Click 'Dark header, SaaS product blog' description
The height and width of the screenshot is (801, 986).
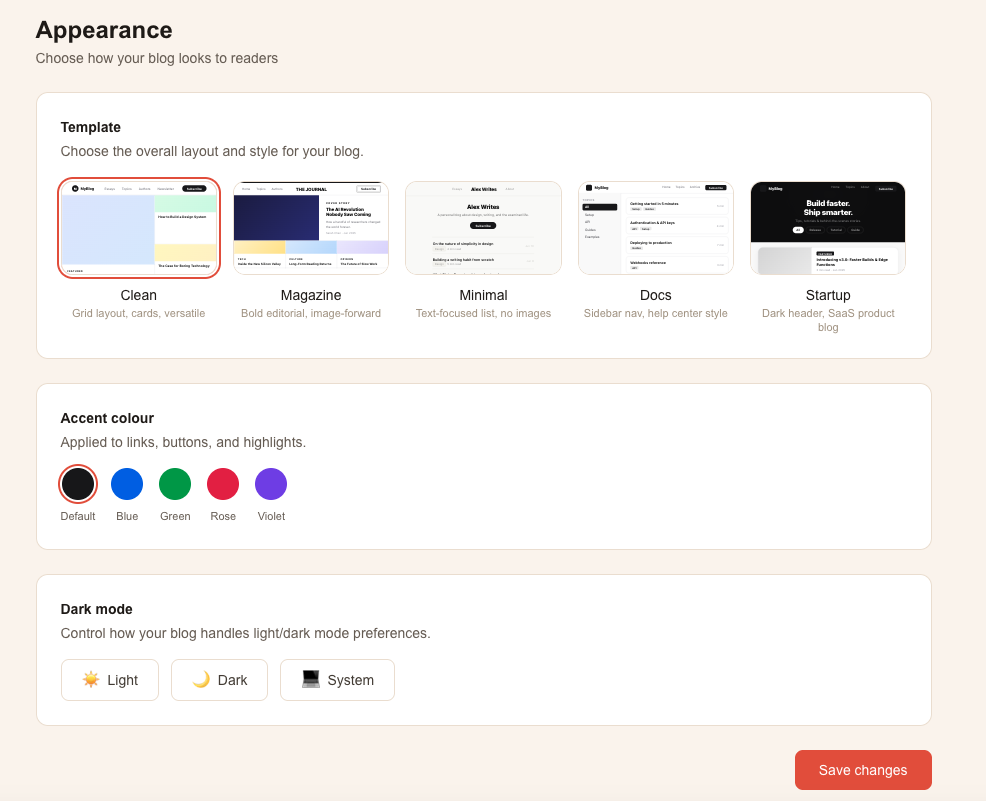(828, 320)
